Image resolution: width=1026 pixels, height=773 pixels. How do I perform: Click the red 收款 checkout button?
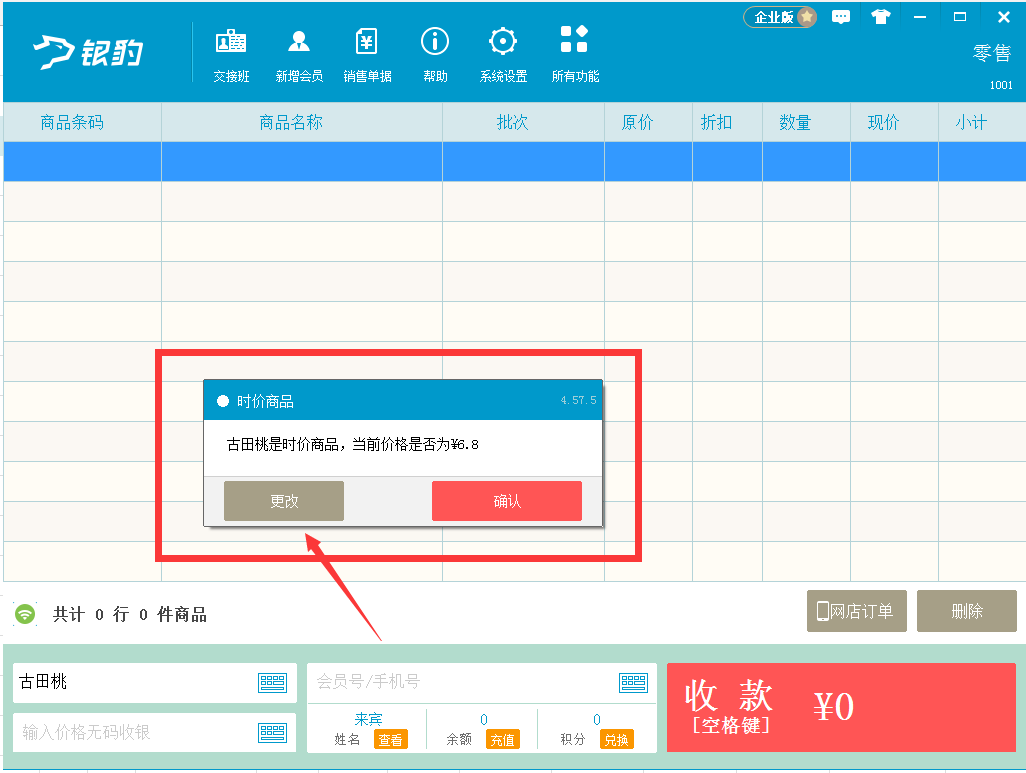point(840,707)
